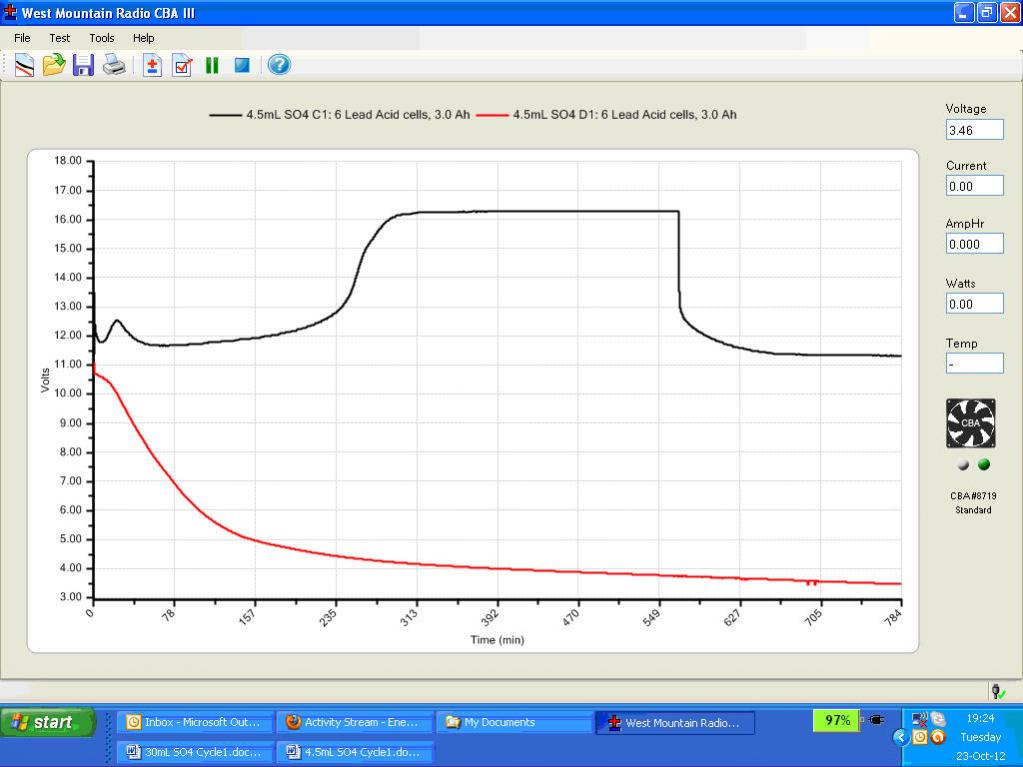Image resolution: width=1023 pixels, height=767 pixels.
Task: Open a saved test file via folder icon
Action: [x=53, y=65]
